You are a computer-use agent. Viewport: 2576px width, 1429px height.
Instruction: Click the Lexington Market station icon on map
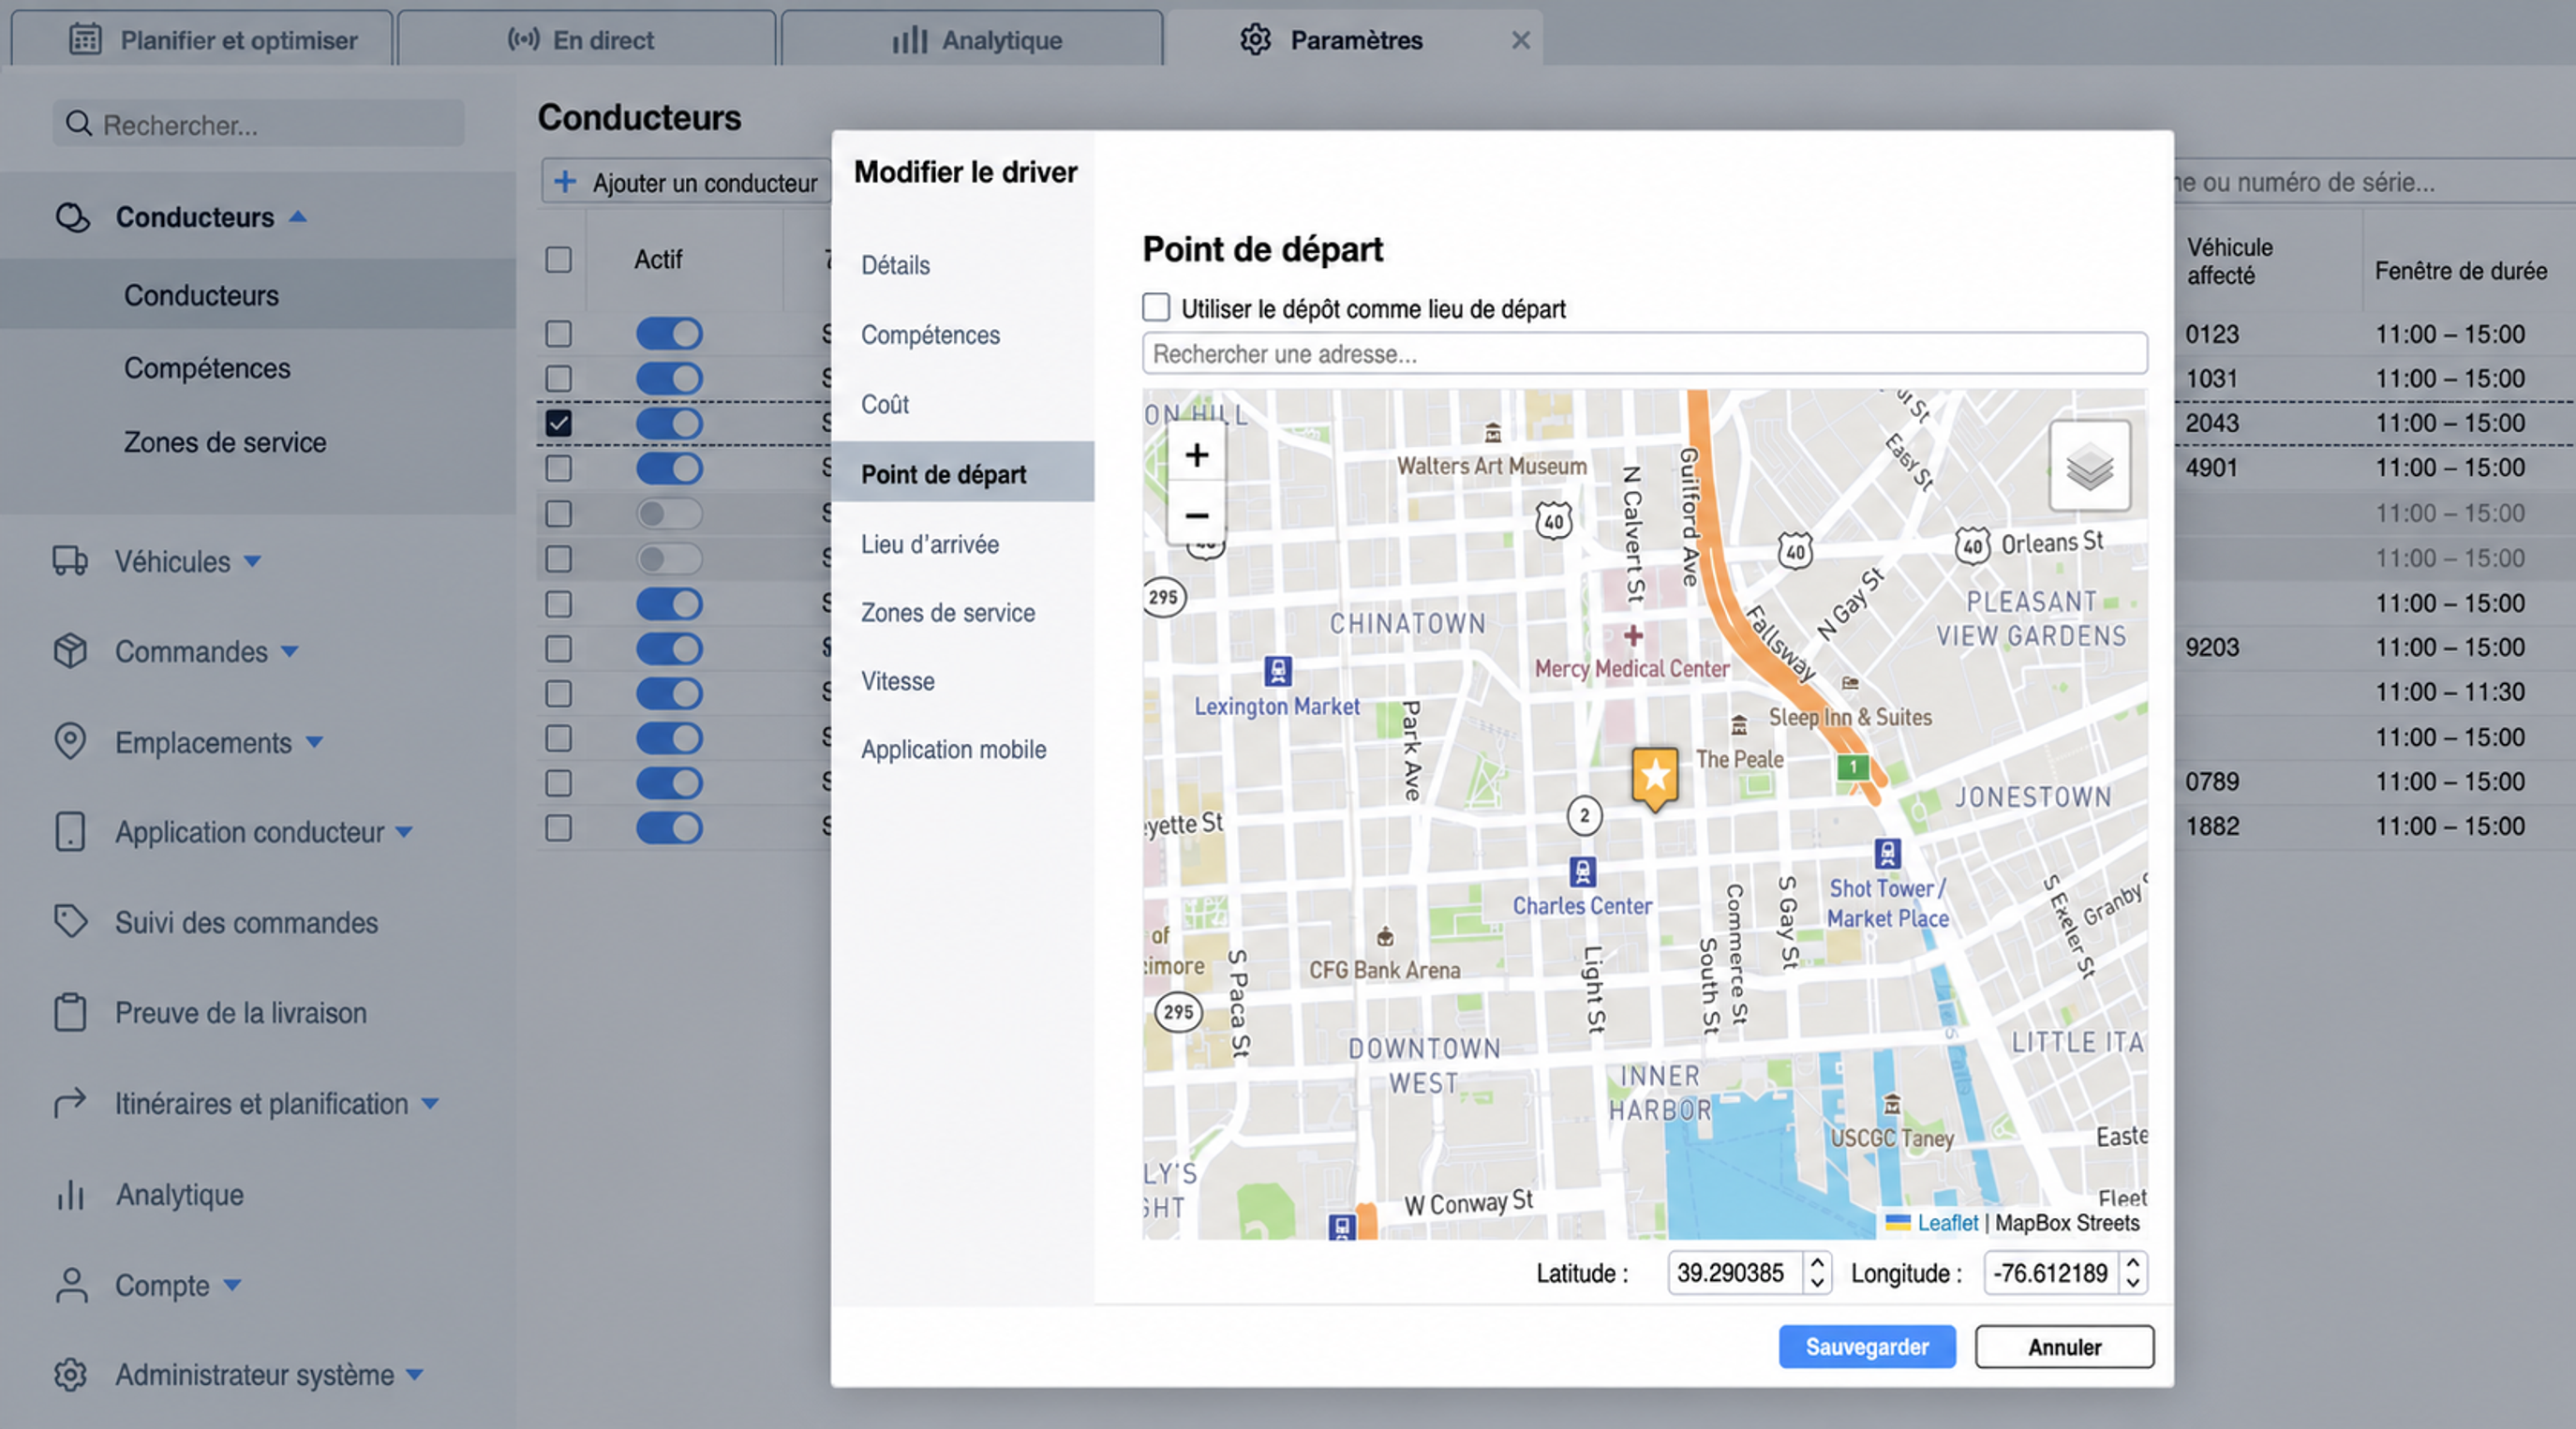(x=1277, y=670)
